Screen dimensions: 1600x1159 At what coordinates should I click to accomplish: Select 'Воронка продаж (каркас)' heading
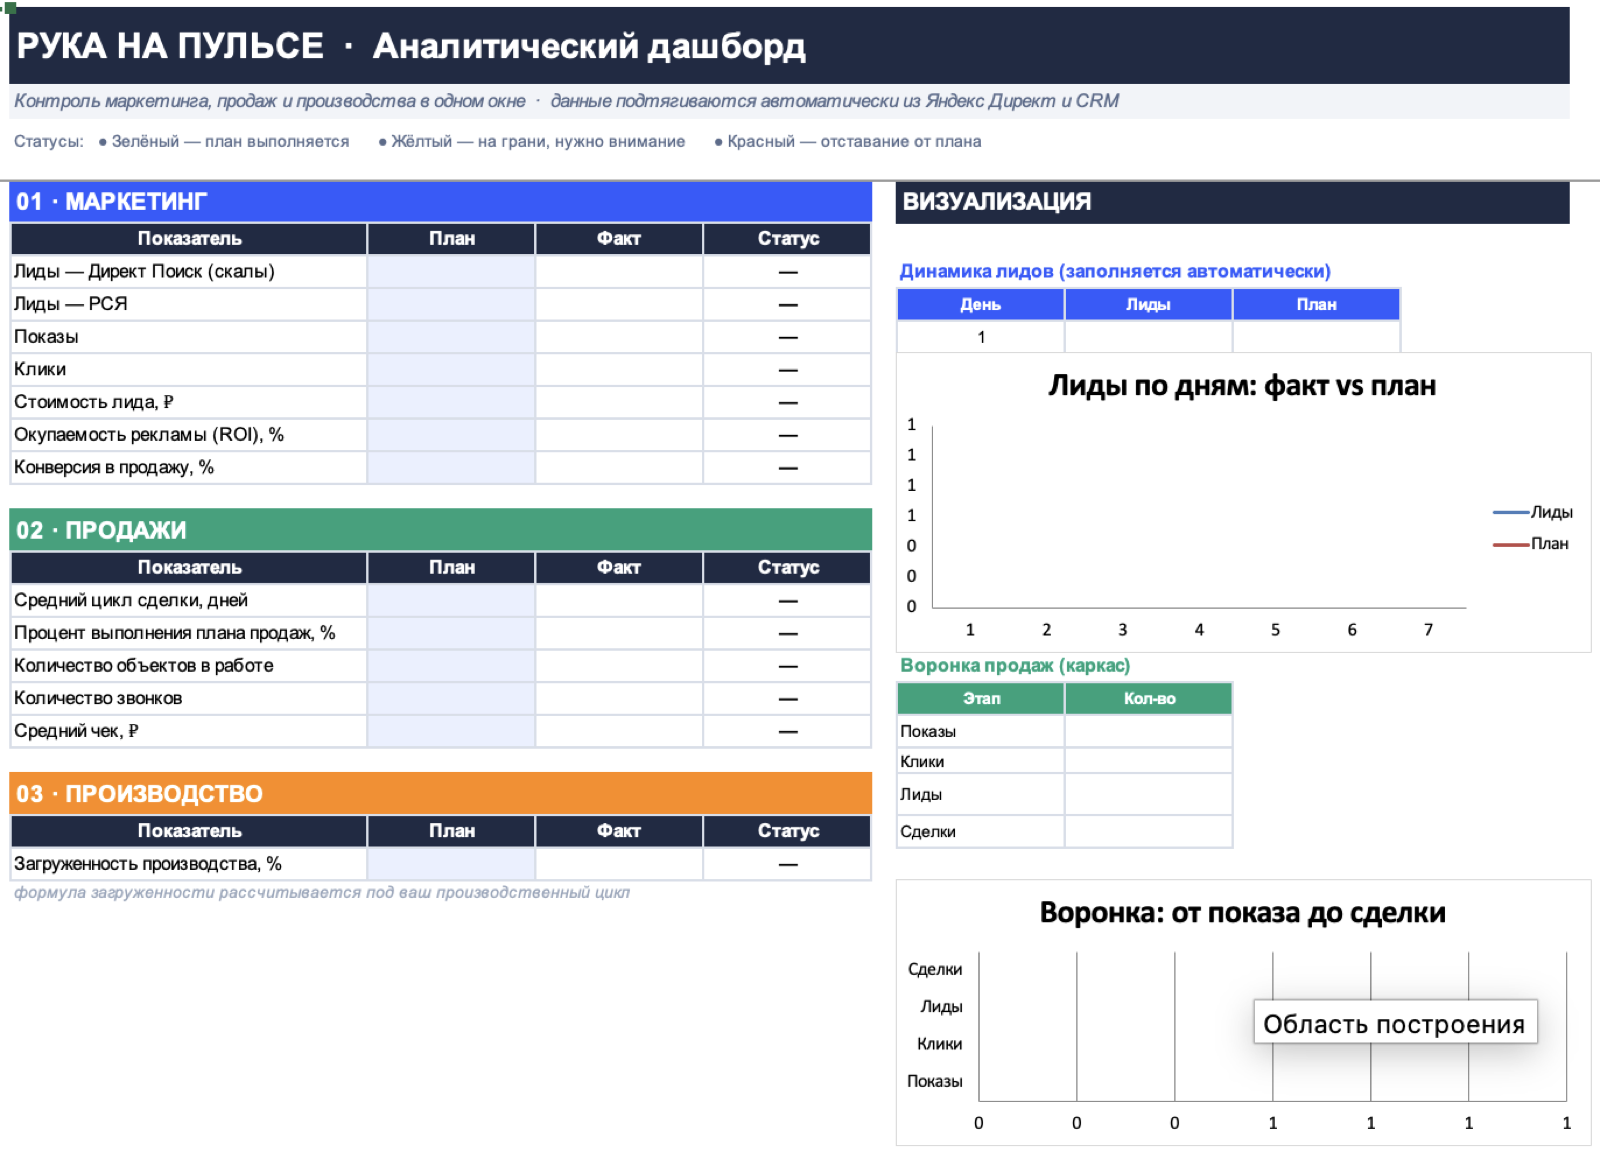click(x=1015, y=666)
